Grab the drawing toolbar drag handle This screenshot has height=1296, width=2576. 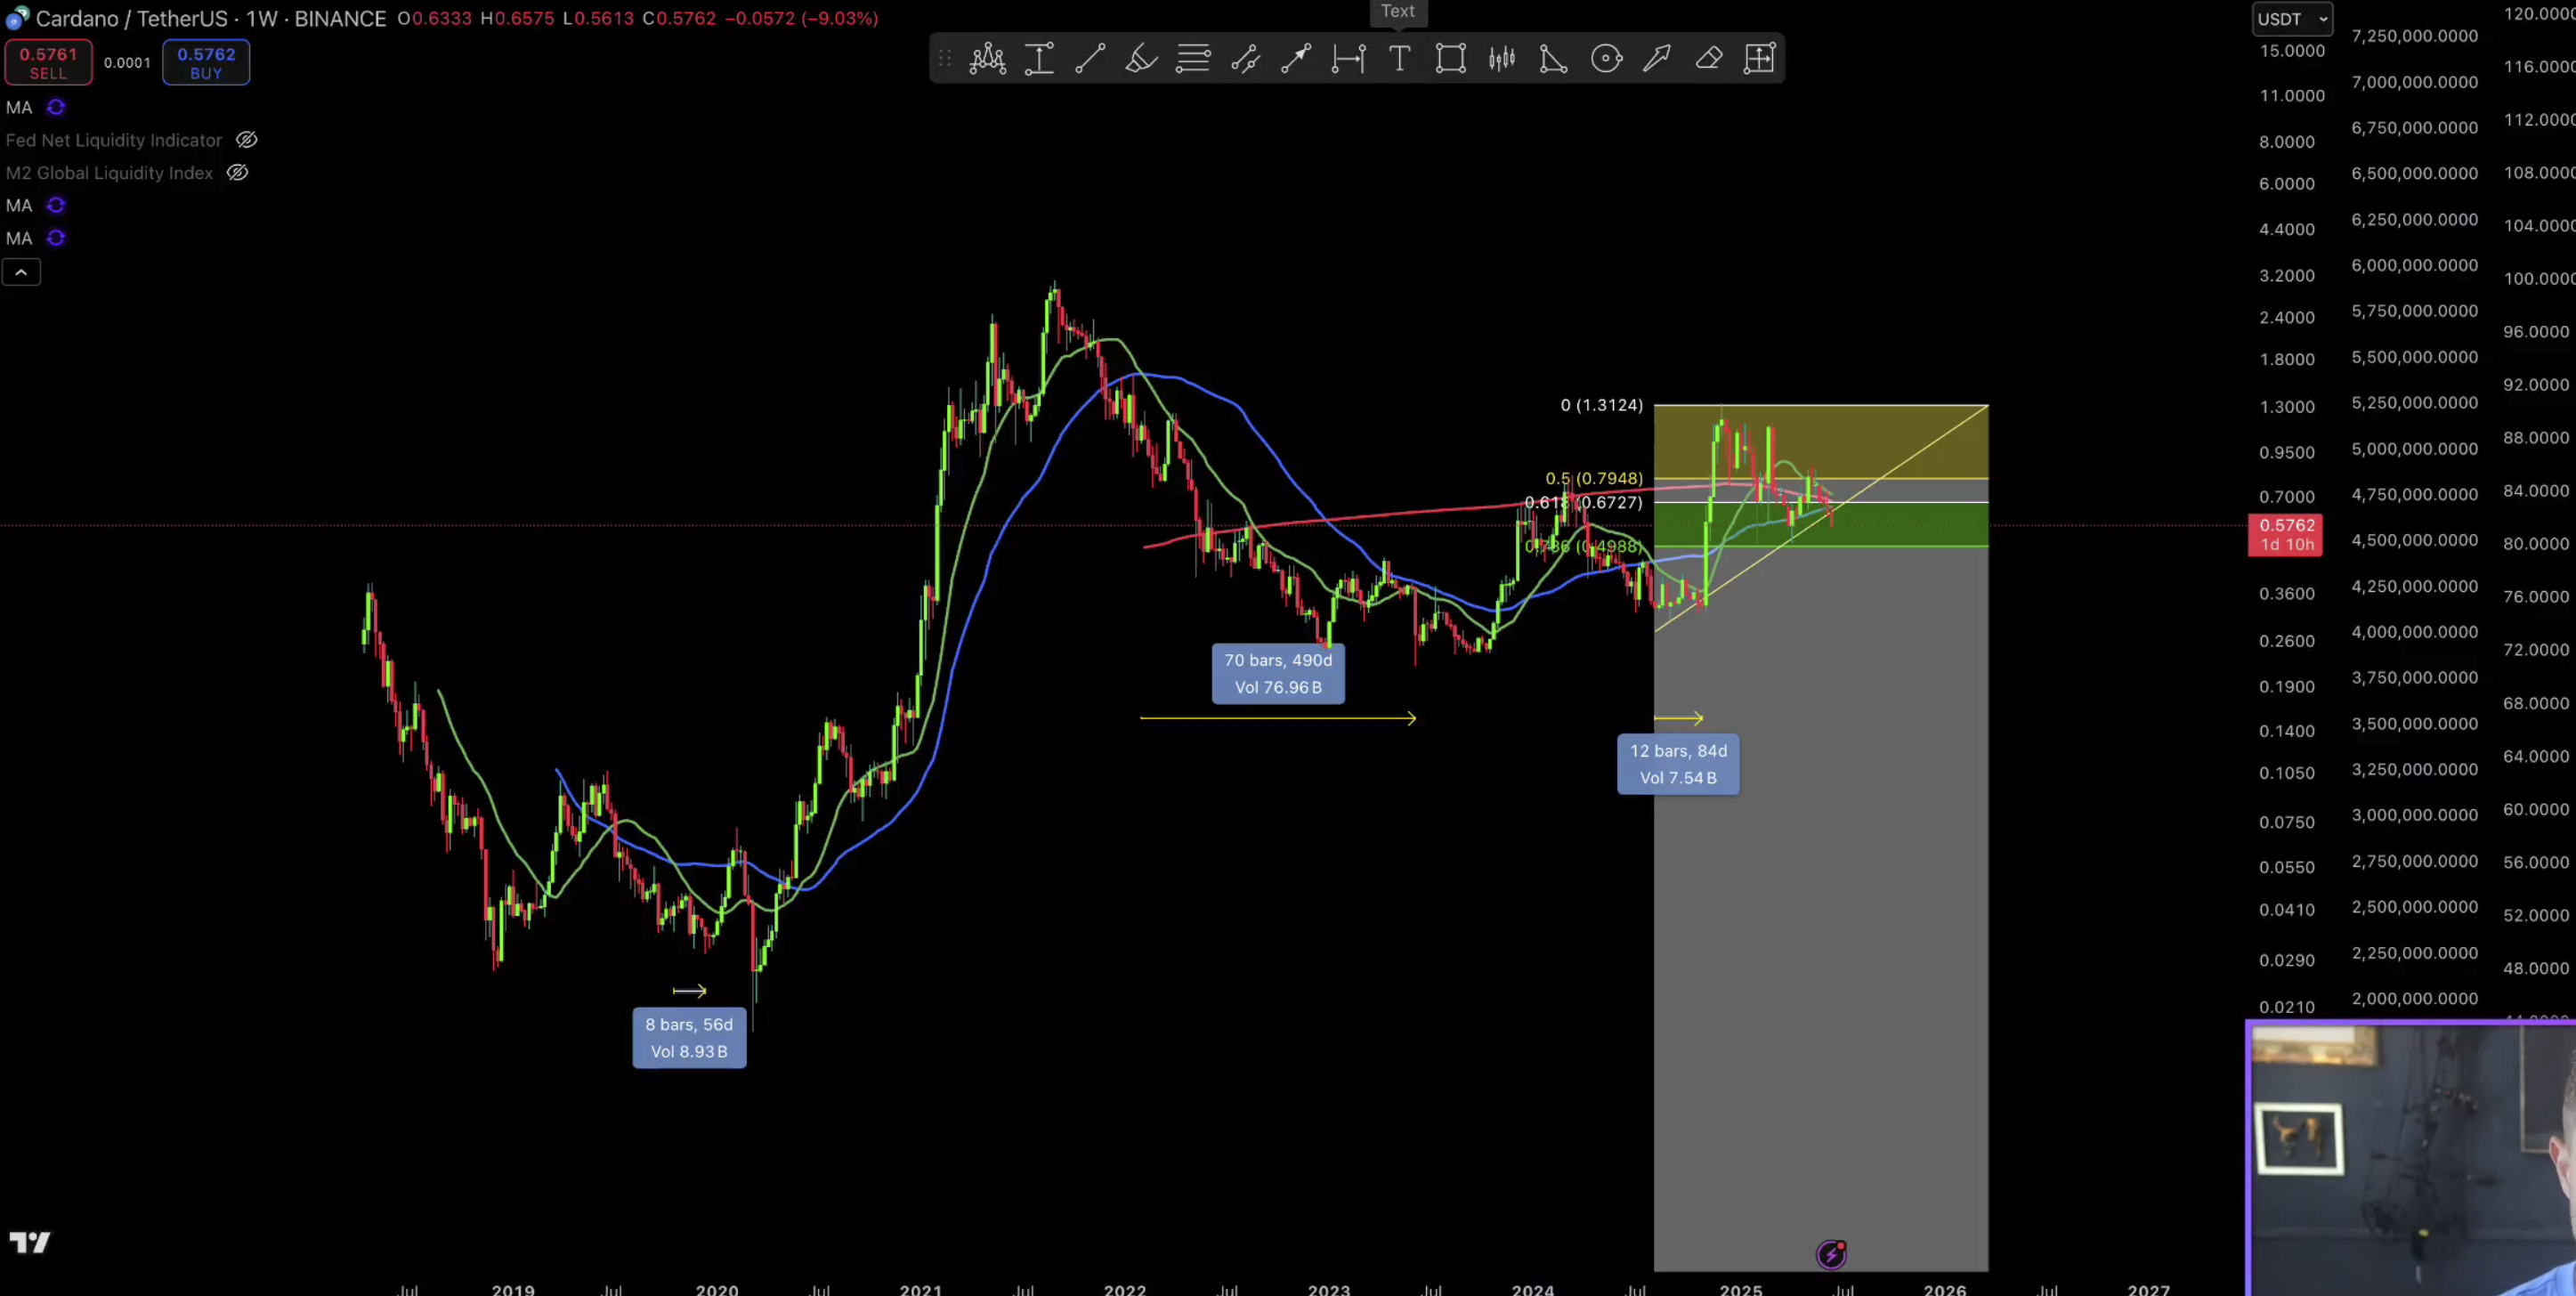coord(944,59)
